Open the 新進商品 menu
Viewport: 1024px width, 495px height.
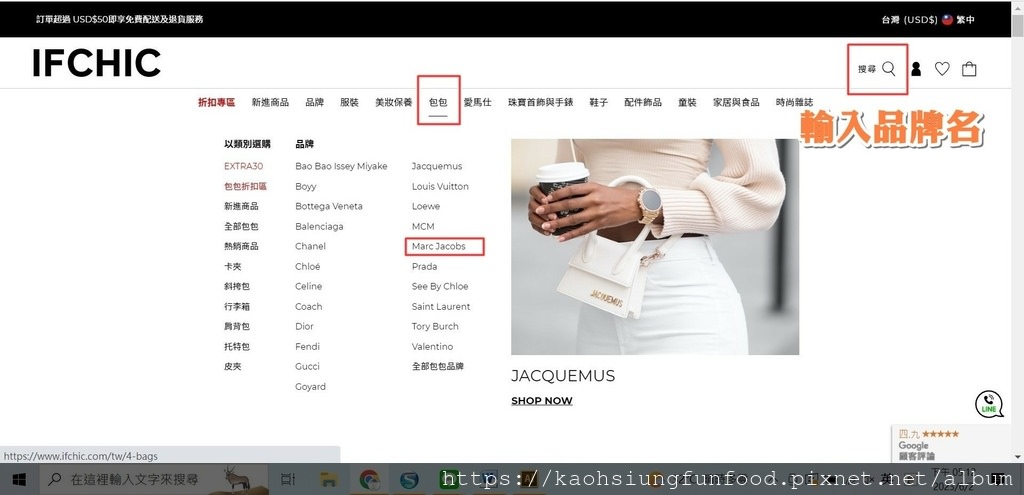coord(270,103)
